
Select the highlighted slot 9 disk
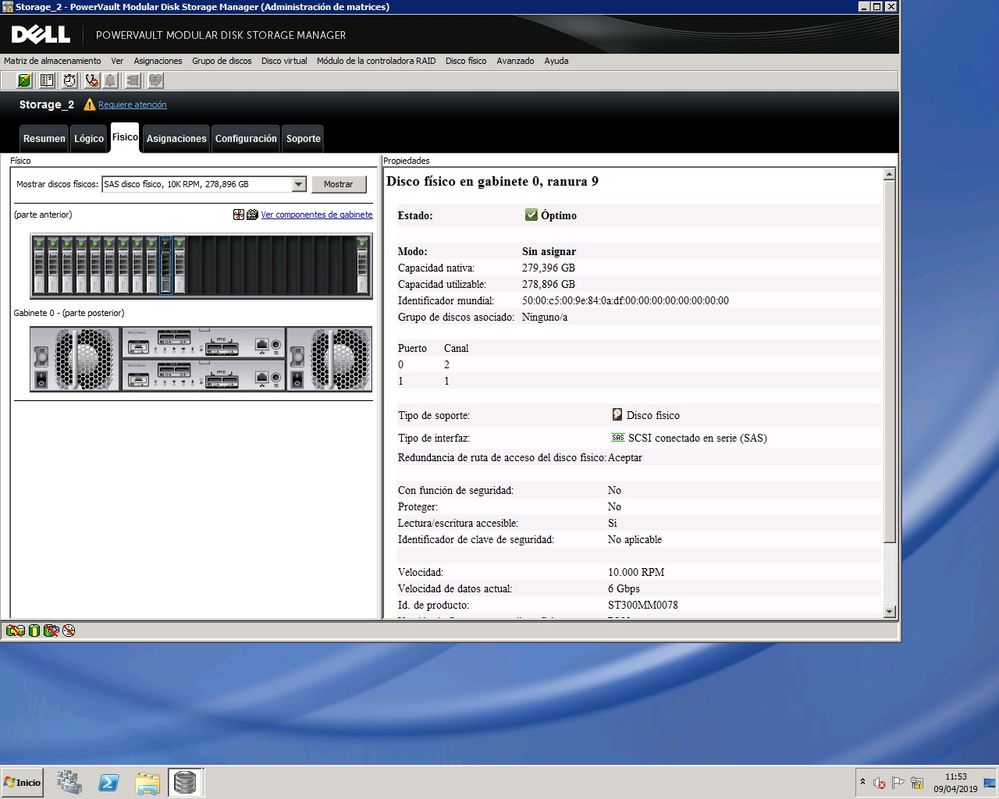165,264
